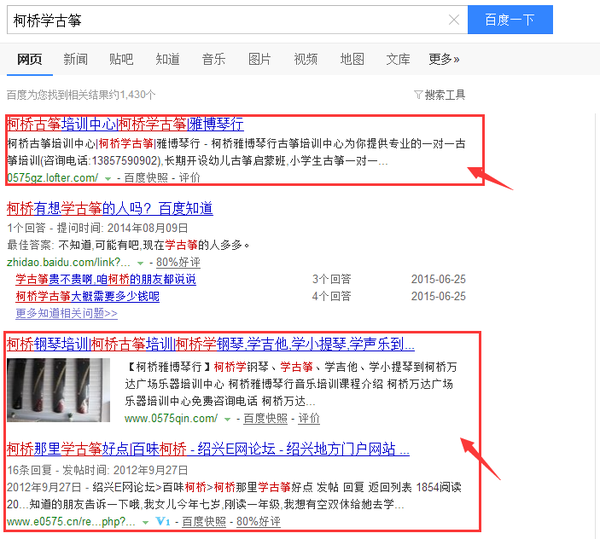Open result 柯桥有想学古筝的人吗？百度知道

point(110,208)
